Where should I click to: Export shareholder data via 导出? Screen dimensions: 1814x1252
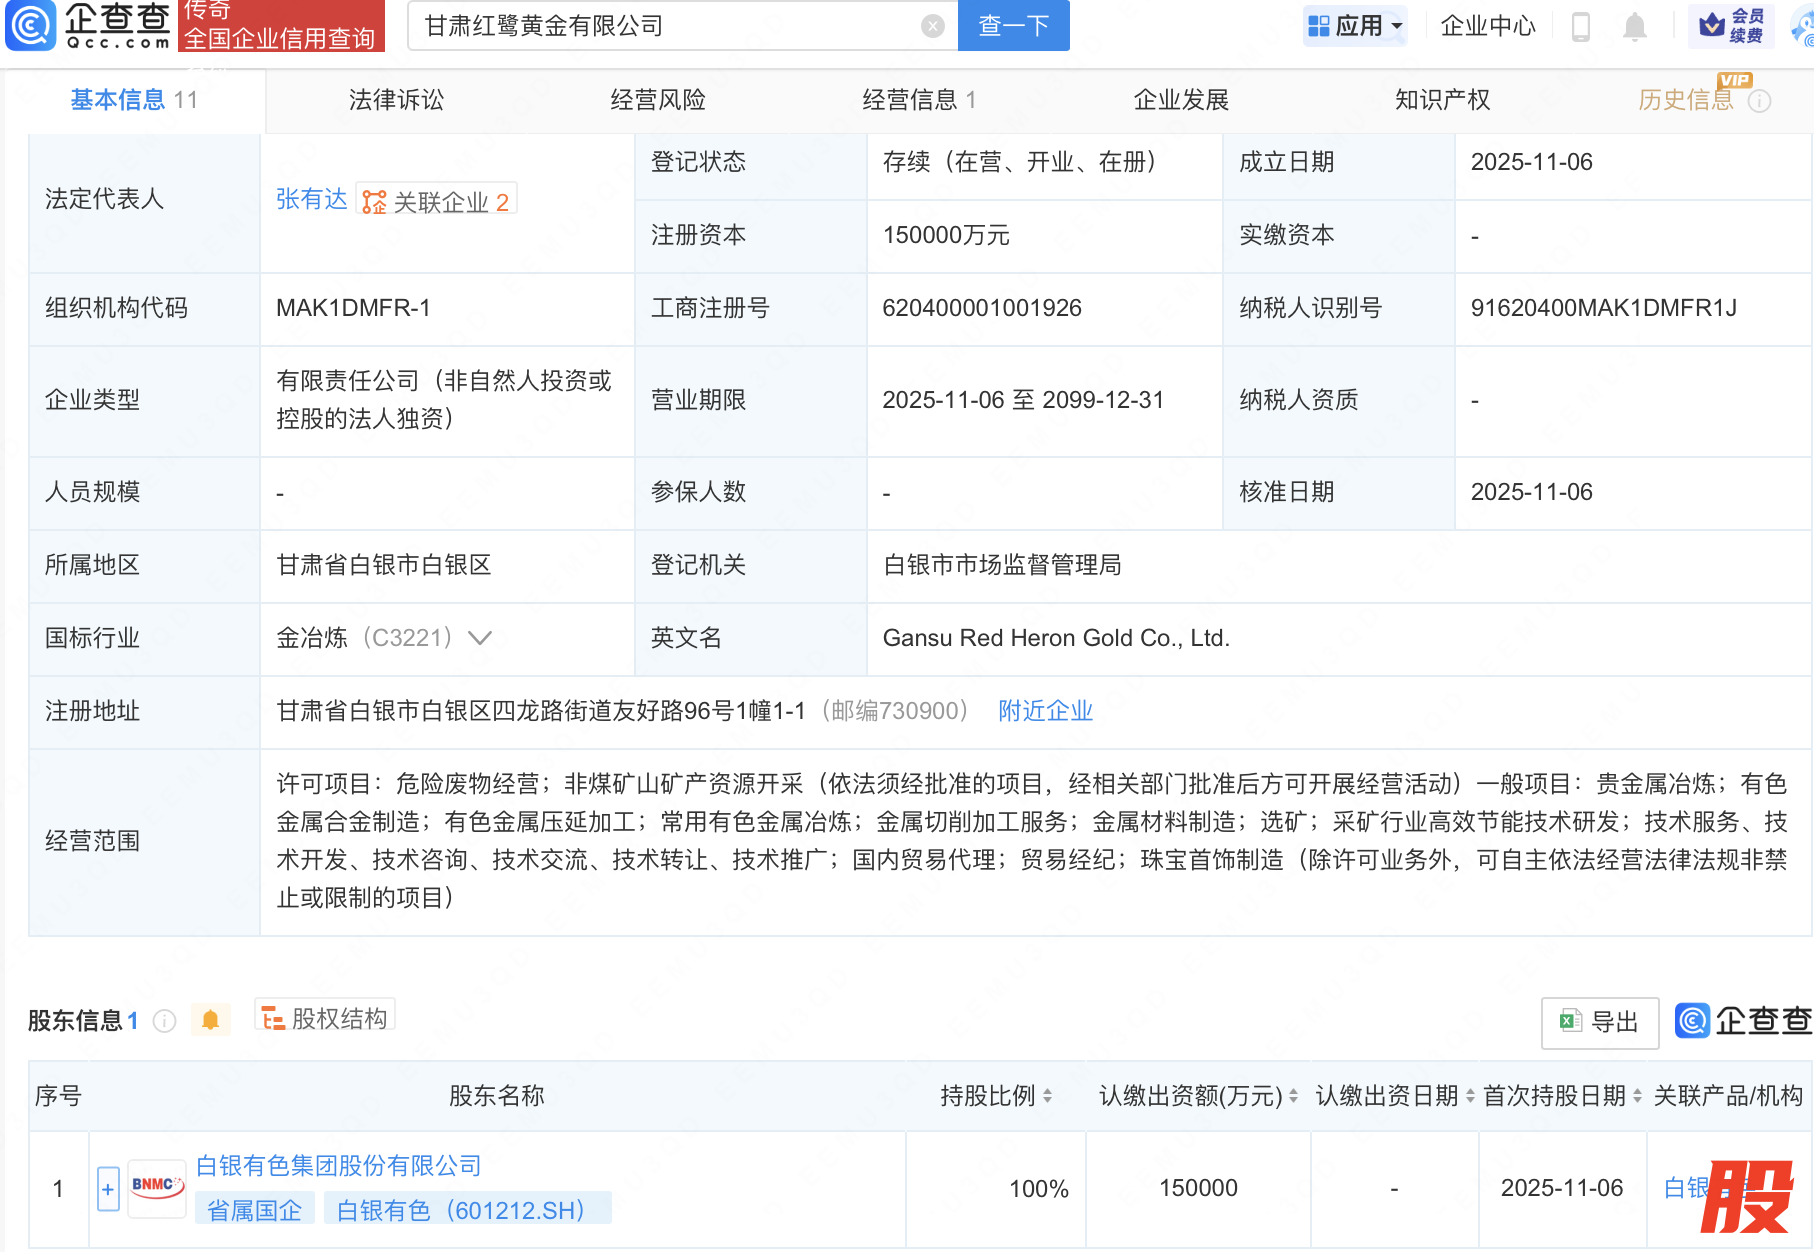(x=1599, y=1022)
